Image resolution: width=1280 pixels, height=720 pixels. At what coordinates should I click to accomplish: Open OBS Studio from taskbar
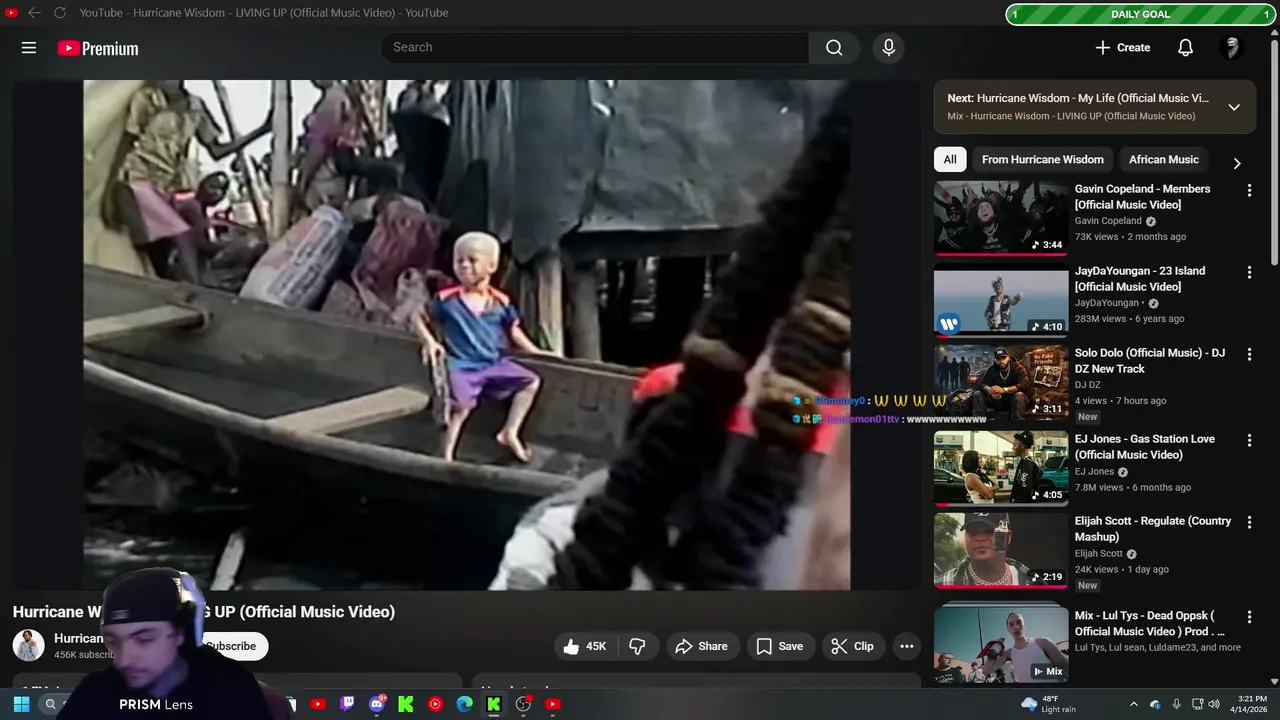(523, 704)
